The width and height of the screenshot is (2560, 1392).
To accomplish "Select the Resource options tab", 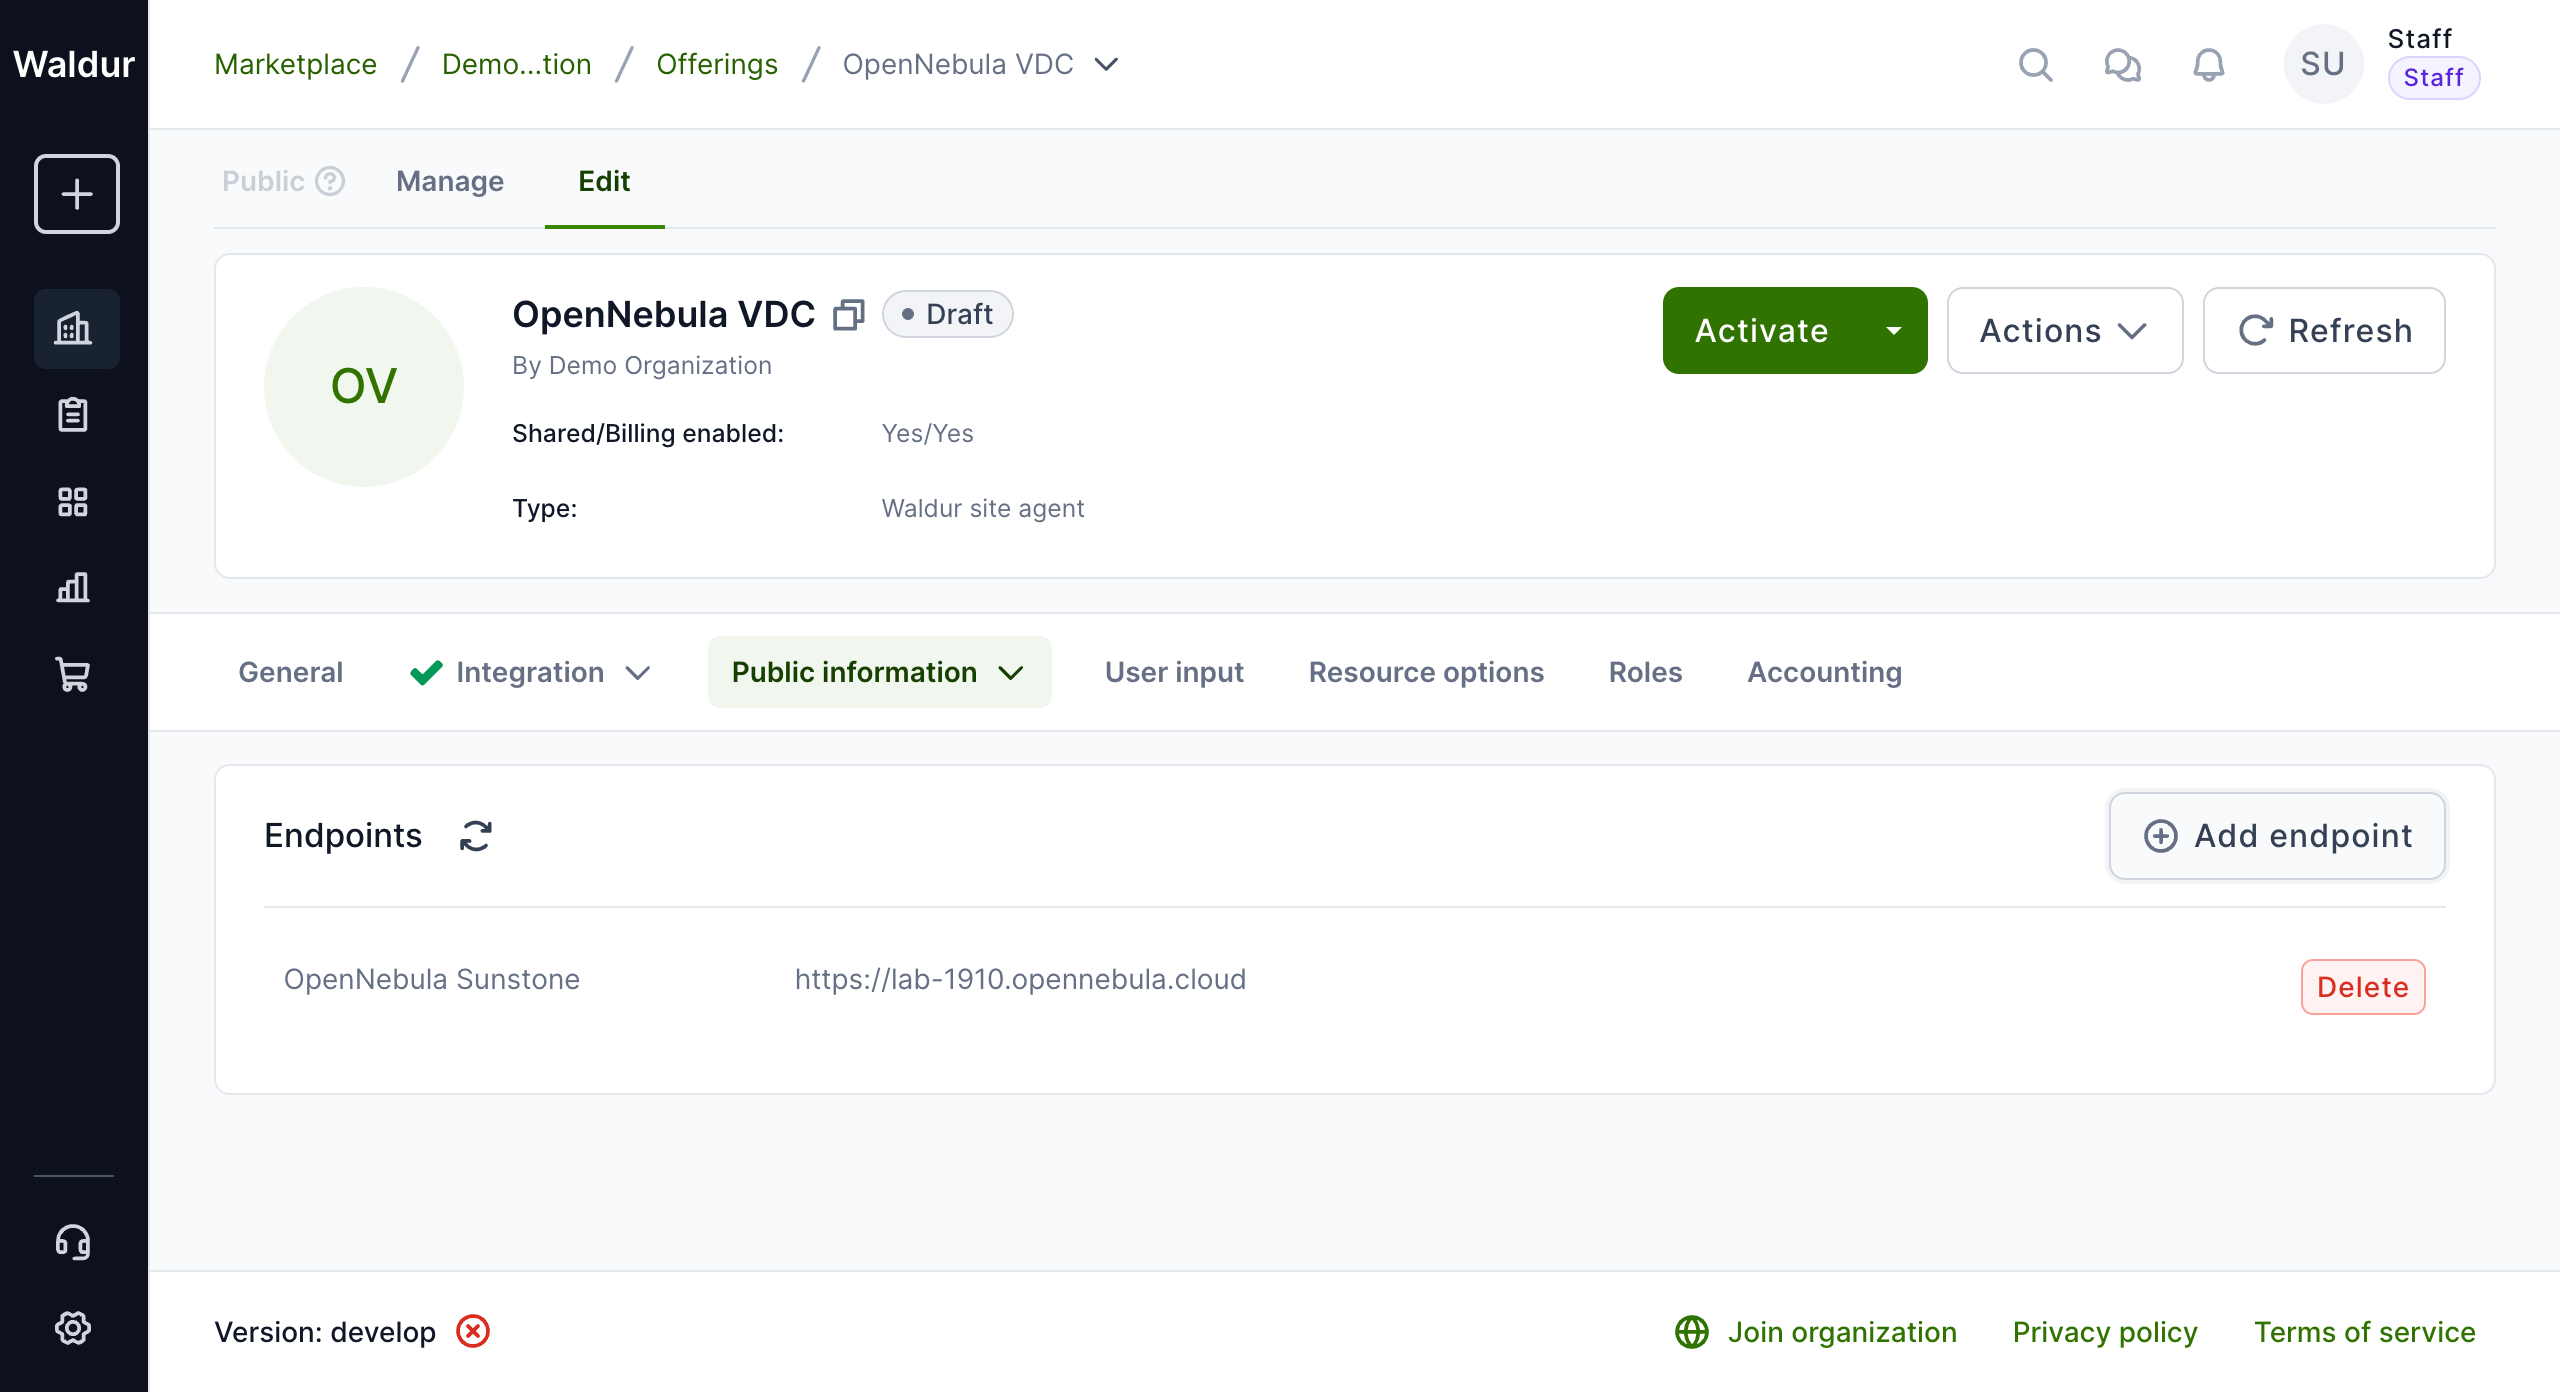I will [x=1426, y=672].
